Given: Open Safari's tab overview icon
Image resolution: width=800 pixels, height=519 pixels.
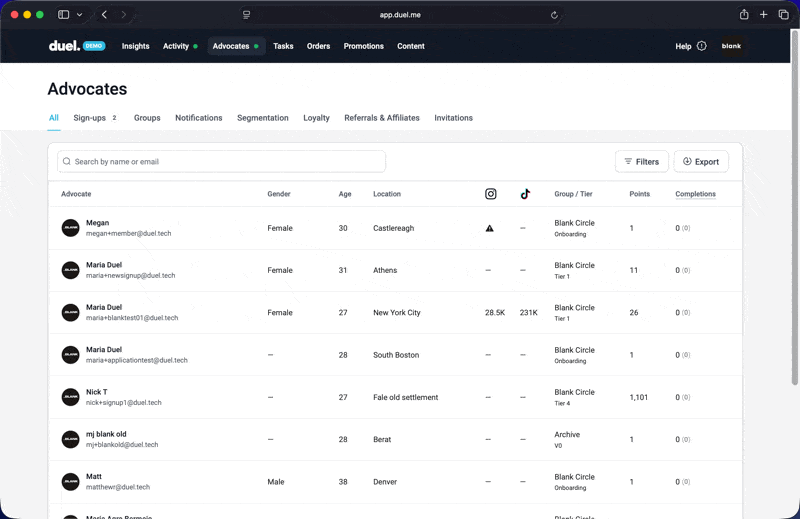Looking at the screenshot, I should pyautogui.click(x=783, y=15).
